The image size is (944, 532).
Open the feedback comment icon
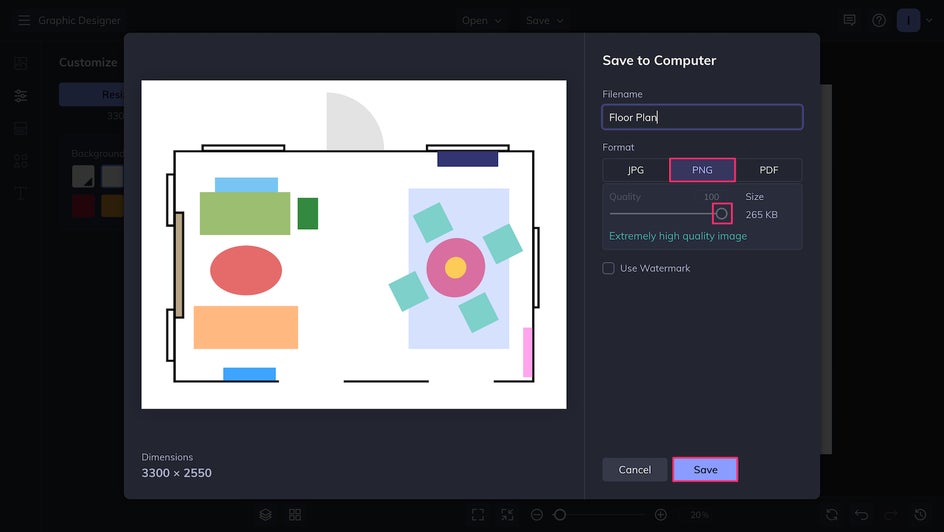(849, 20)
